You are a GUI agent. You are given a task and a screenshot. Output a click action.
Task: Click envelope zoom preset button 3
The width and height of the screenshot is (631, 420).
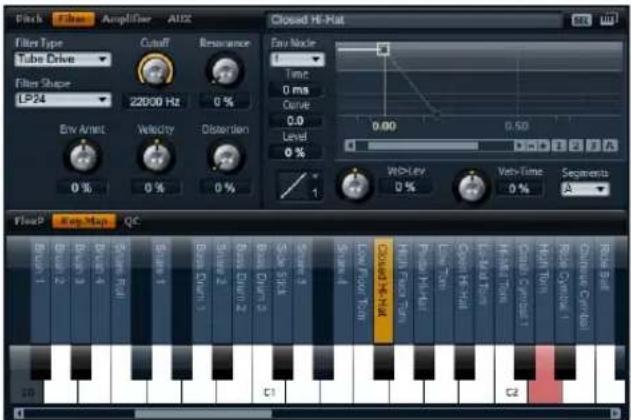[x=593, y=145]
